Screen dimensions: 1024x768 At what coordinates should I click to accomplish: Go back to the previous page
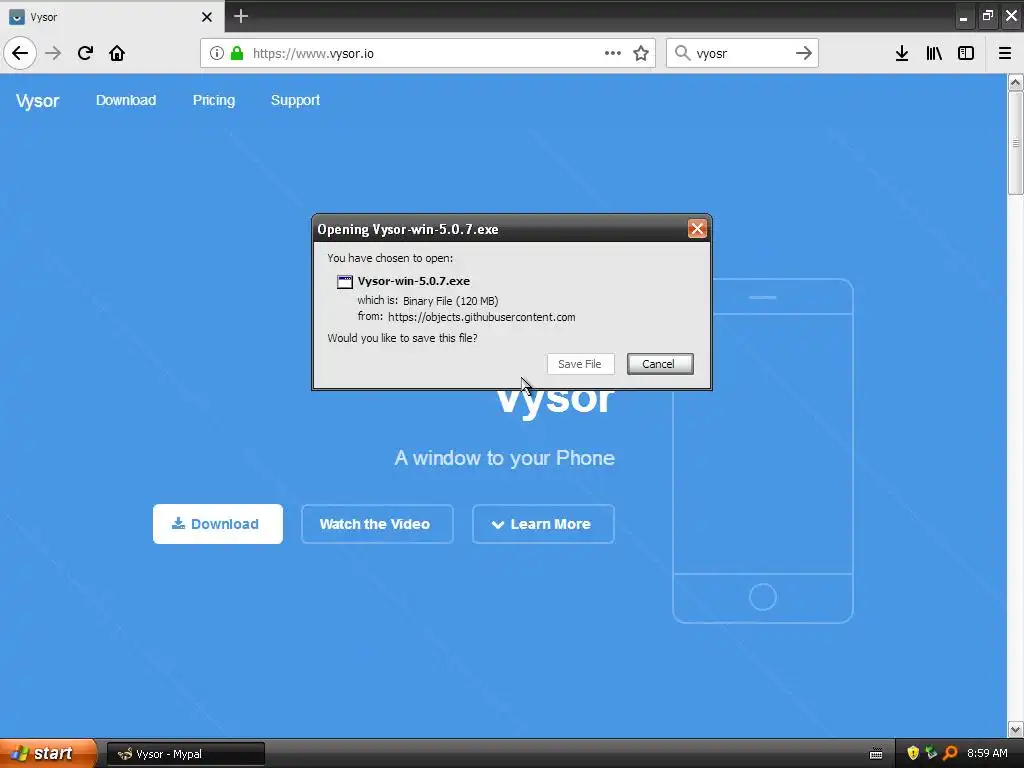coord(20,53)
